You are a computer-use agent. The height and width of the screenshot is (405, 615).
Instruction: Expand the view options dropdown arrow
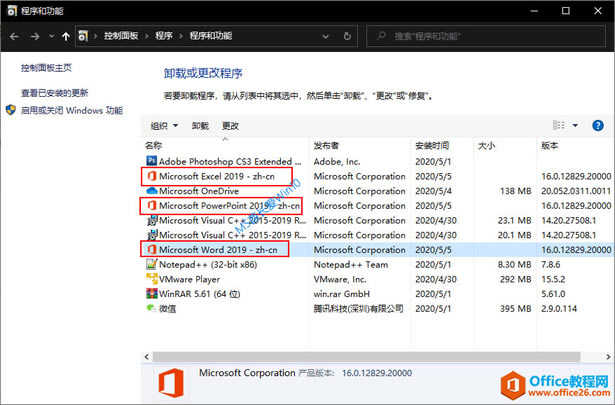pyautogui.click(x=575, y=125)
